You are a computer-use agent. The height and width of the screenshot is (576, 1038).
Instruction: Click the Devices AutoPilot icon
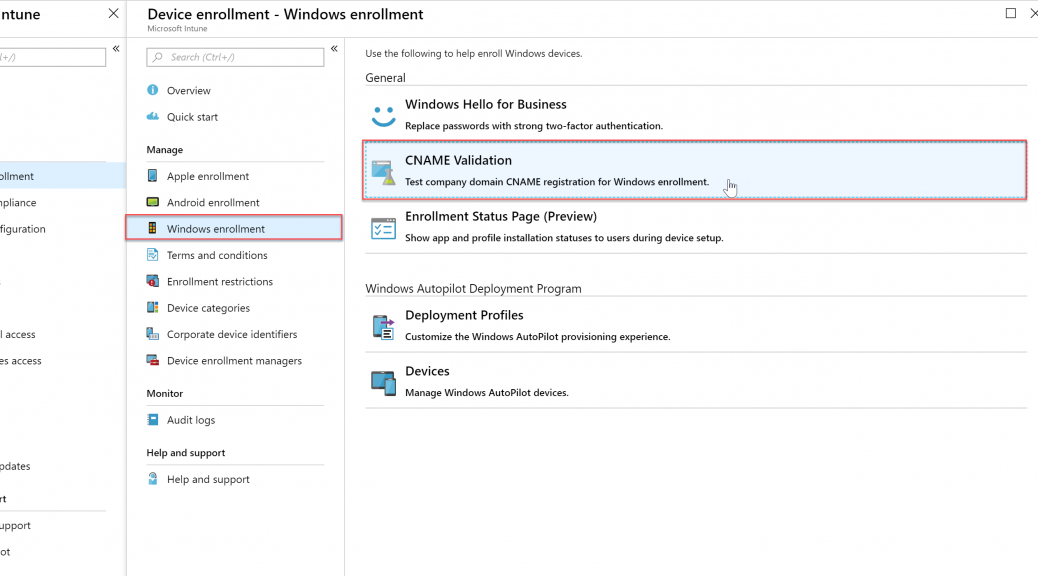pos(383,383)
